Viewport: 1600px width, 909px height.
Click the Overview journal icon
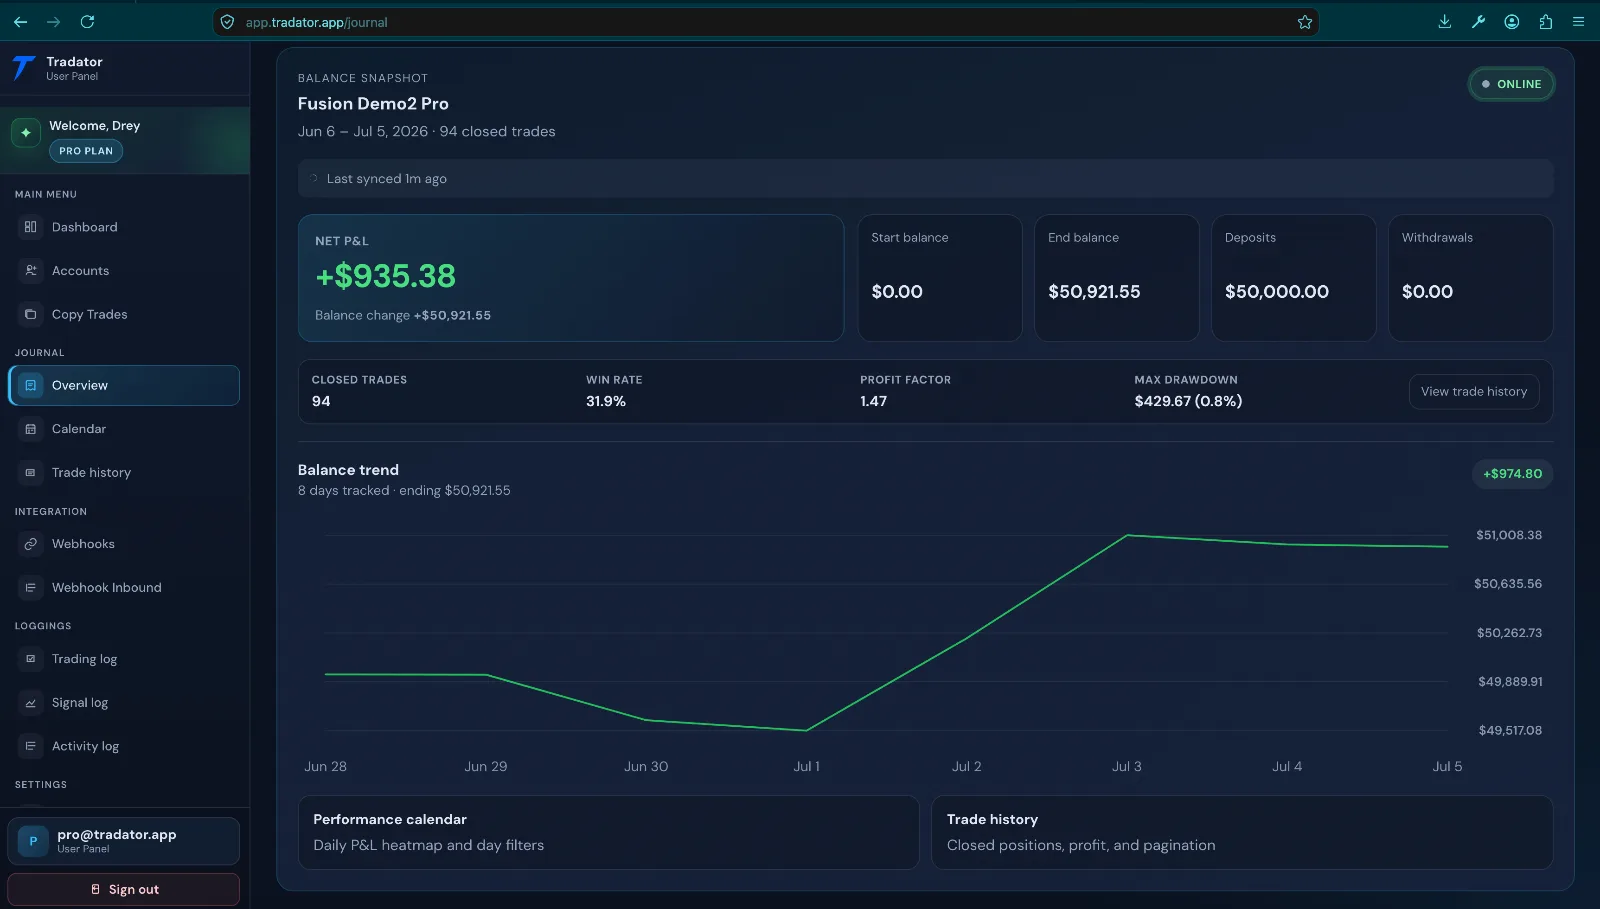click(x=31, y=385)
